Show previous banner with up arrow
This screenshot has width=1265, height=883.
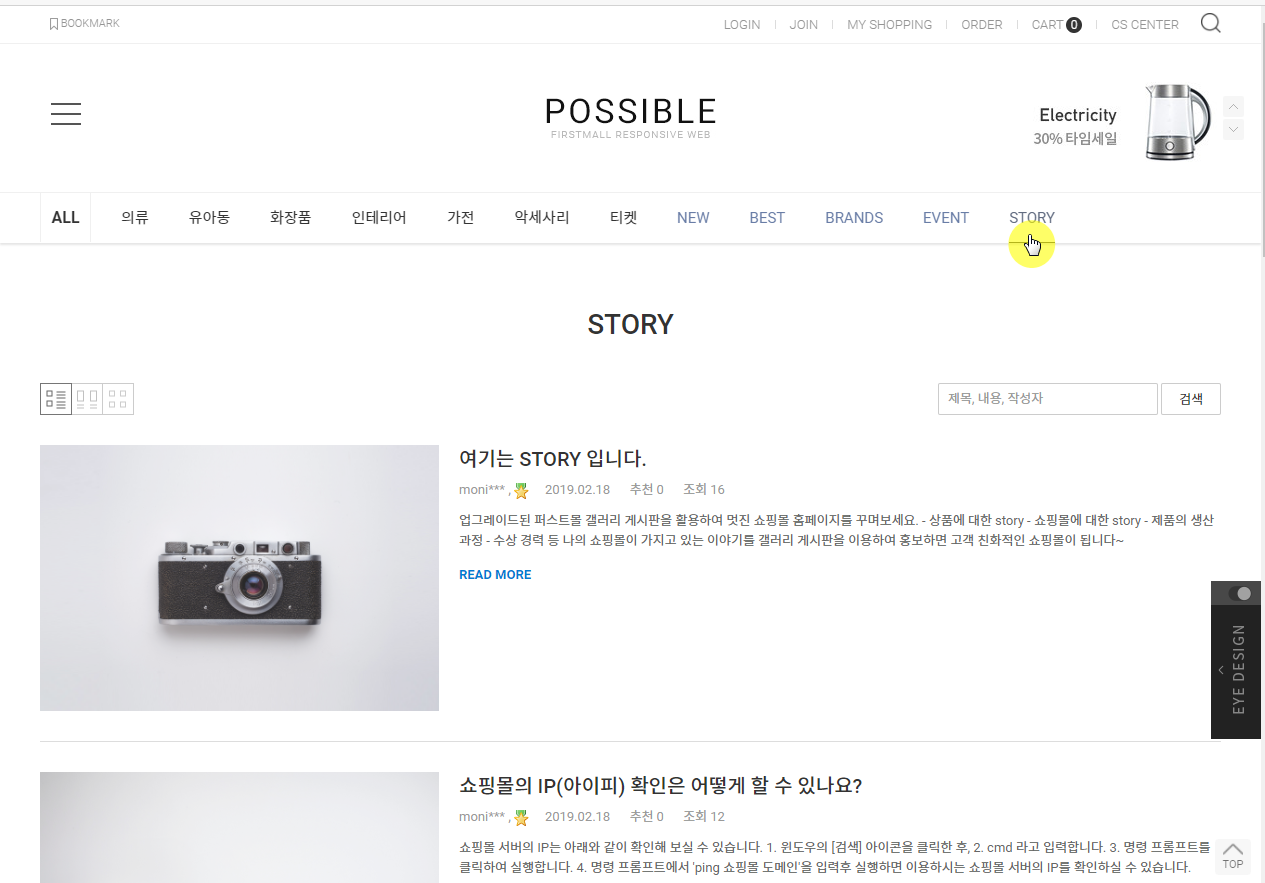point(1233,106)
